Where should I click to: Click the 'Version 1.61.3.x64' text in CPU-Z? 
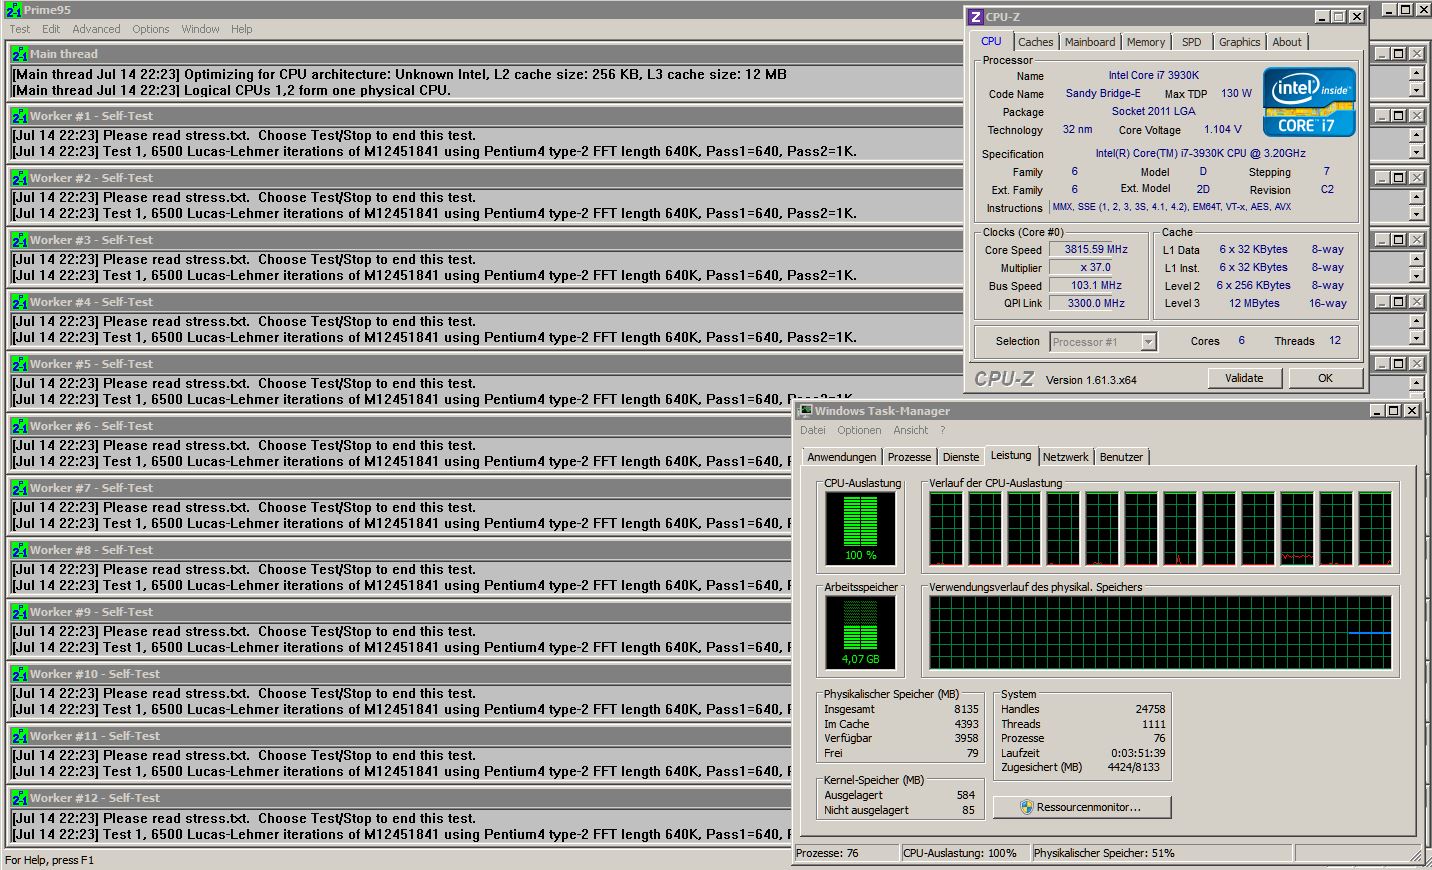(1091, 380)
